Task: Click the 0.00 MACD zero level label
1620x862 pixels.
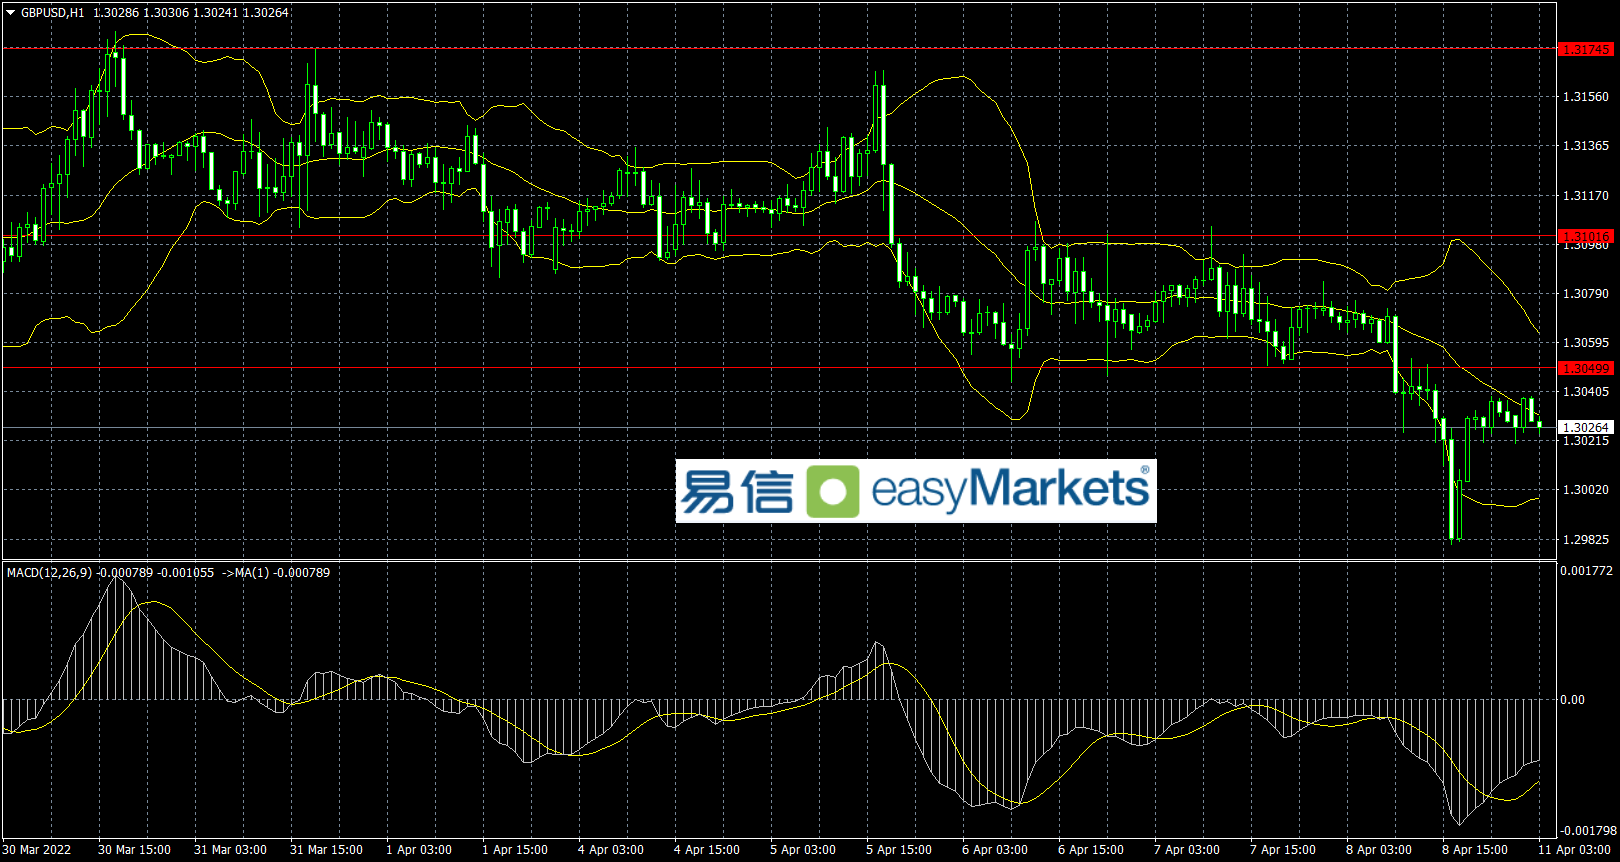Action: [1572, 700]
